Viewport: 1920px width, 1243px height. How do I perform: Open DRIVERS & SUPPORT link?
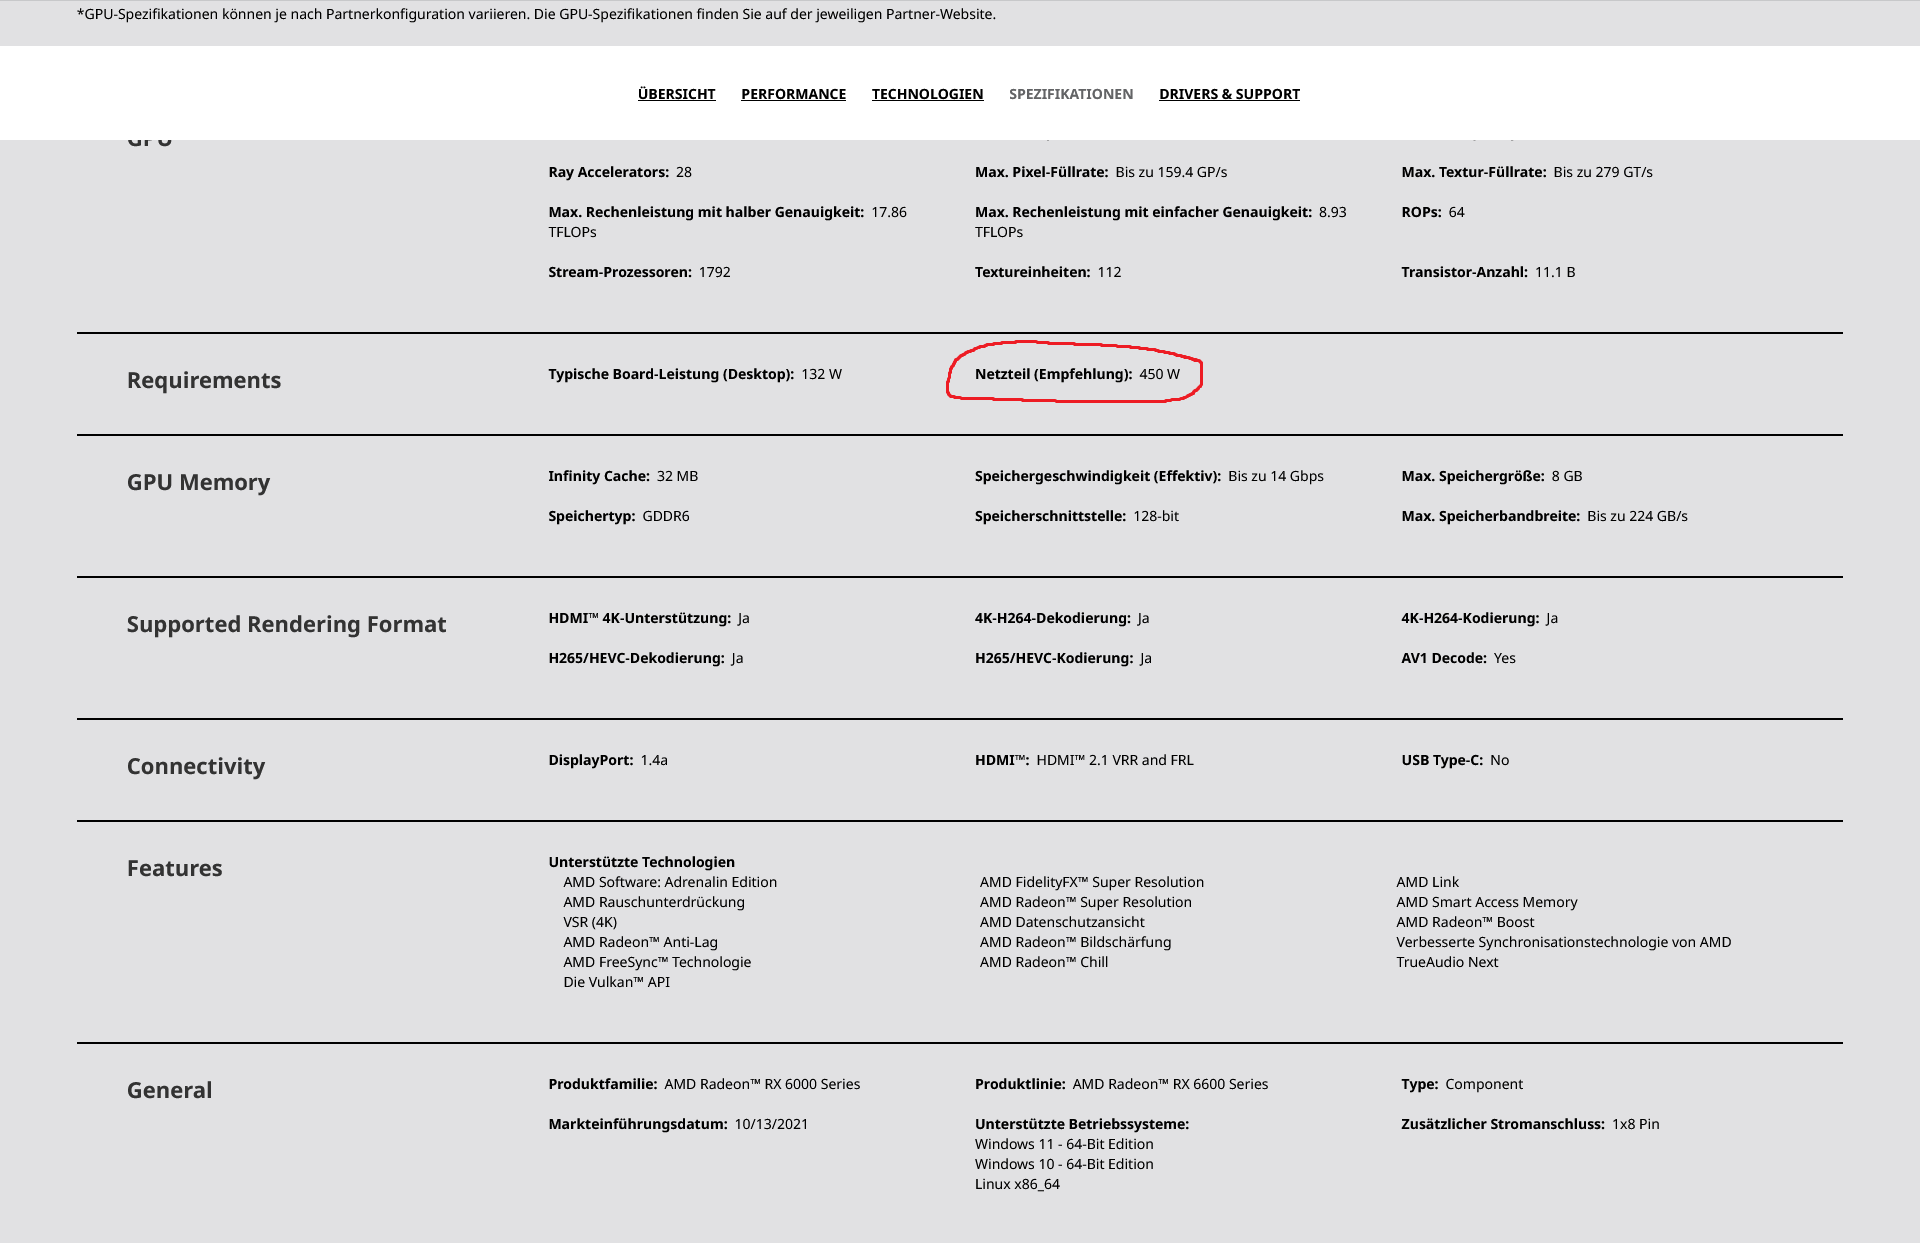point(1229,94)
